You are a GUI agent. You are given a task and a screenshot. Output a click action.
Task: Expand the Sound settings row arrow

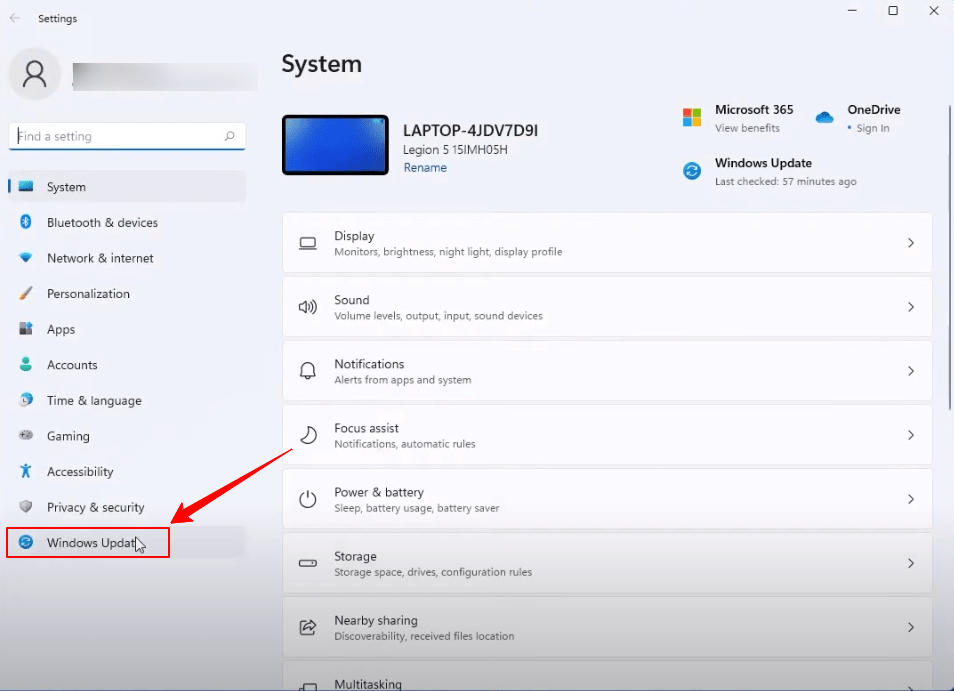tap(910, 307)
